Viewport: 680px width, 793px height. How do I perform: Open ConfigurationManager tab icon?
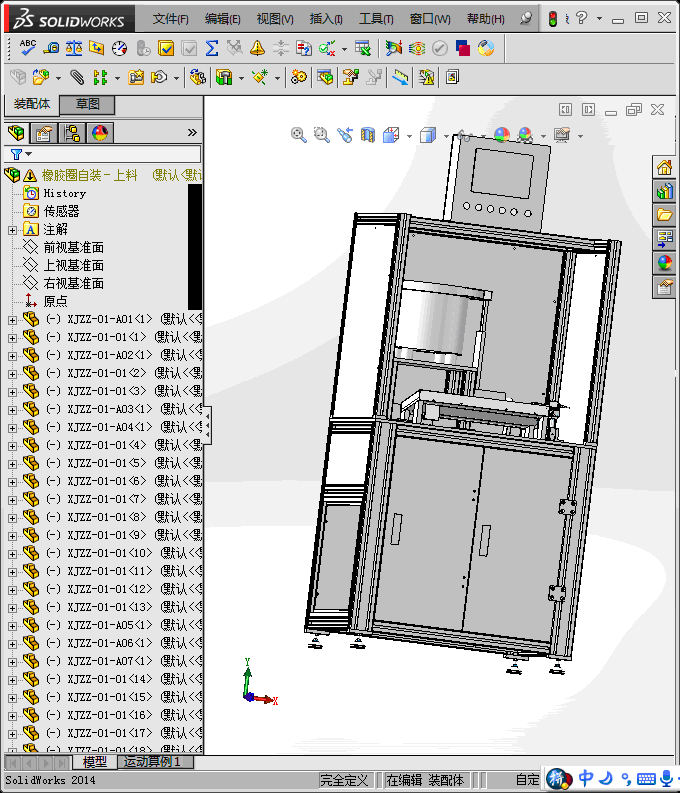tap(72, 133)
